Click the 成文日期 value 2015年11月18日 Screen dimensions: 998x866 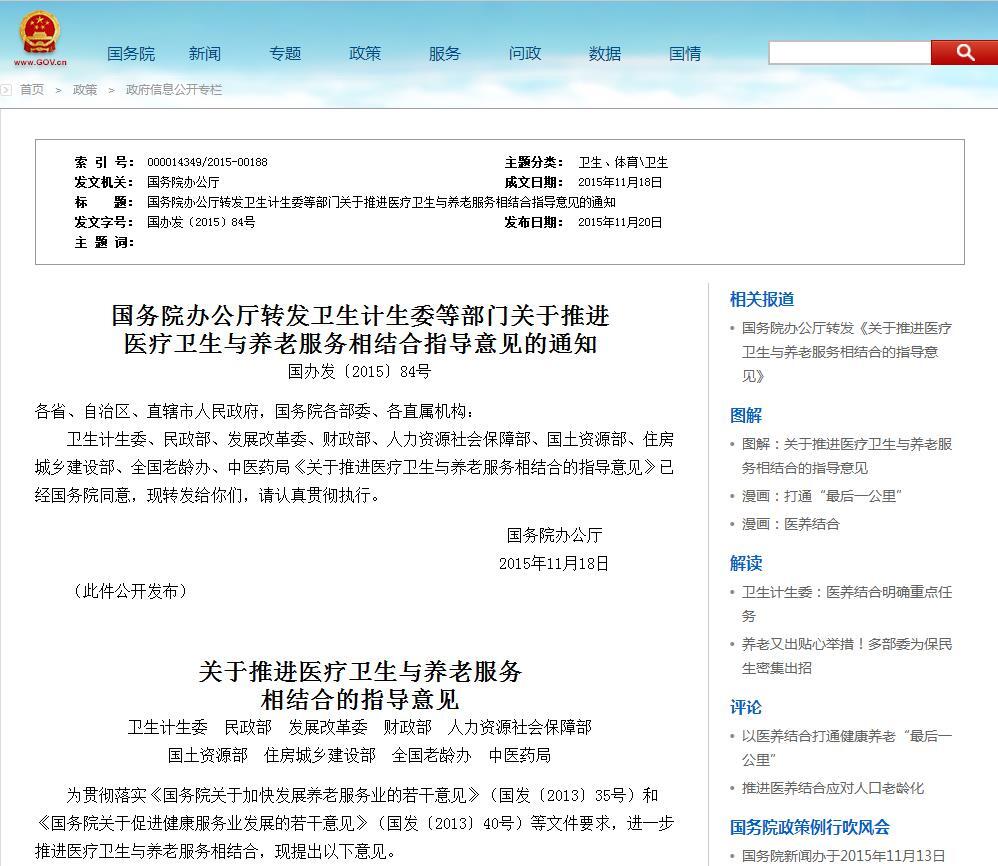click(620, 183)
